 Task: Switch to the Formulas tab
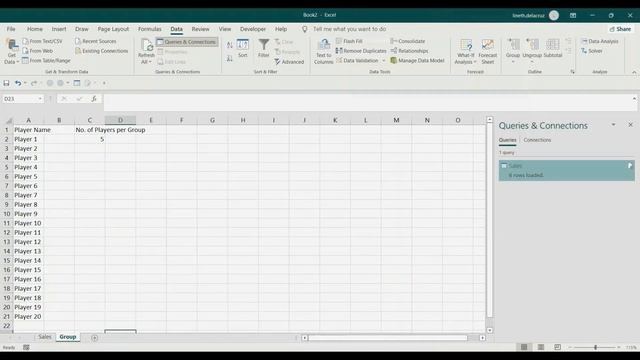(150, 29)
